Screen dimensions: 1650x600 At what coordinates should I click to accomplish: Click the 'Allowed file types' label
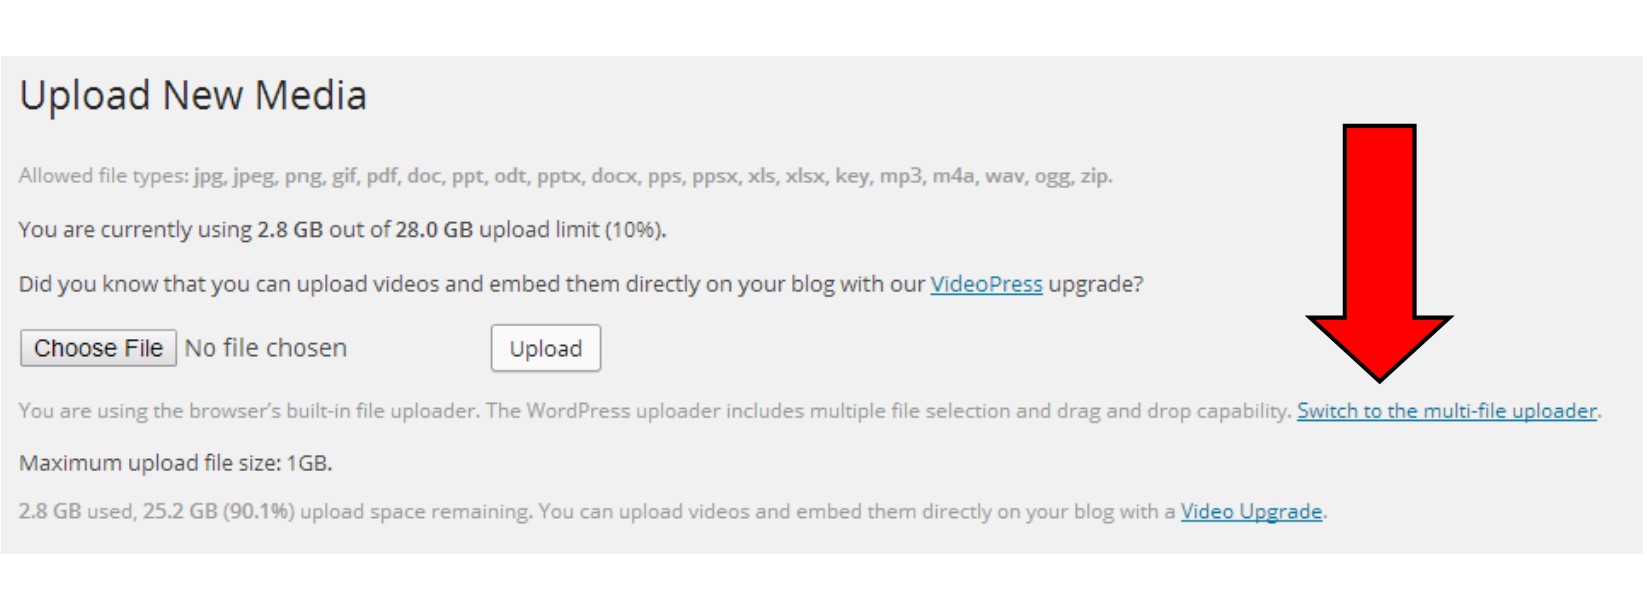click(x=103, y=176)
